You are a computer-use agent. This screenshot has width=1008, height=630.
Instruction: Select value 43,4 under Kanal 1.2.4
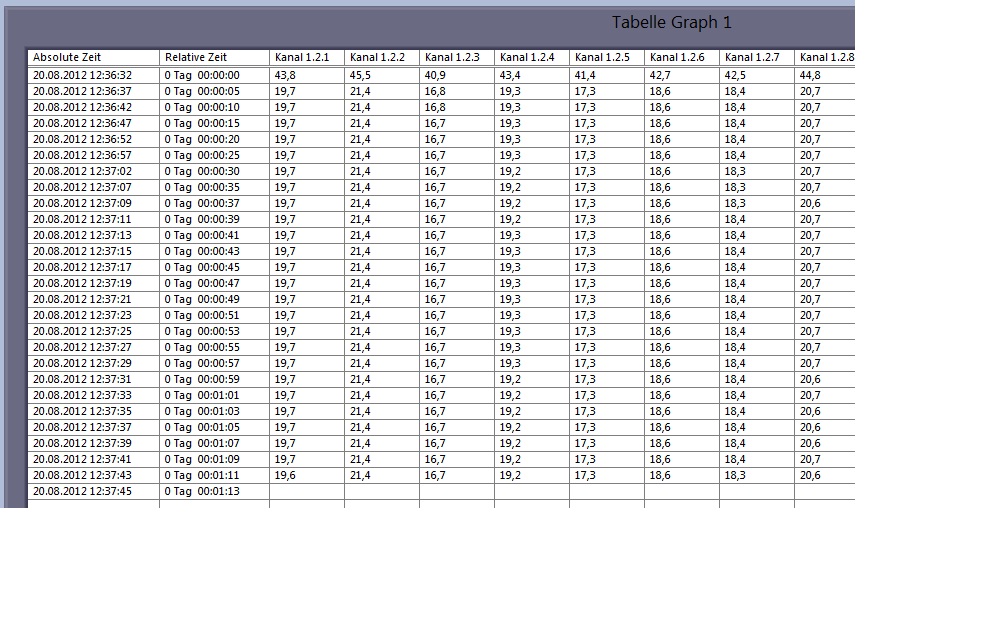[x=532, y=75]
